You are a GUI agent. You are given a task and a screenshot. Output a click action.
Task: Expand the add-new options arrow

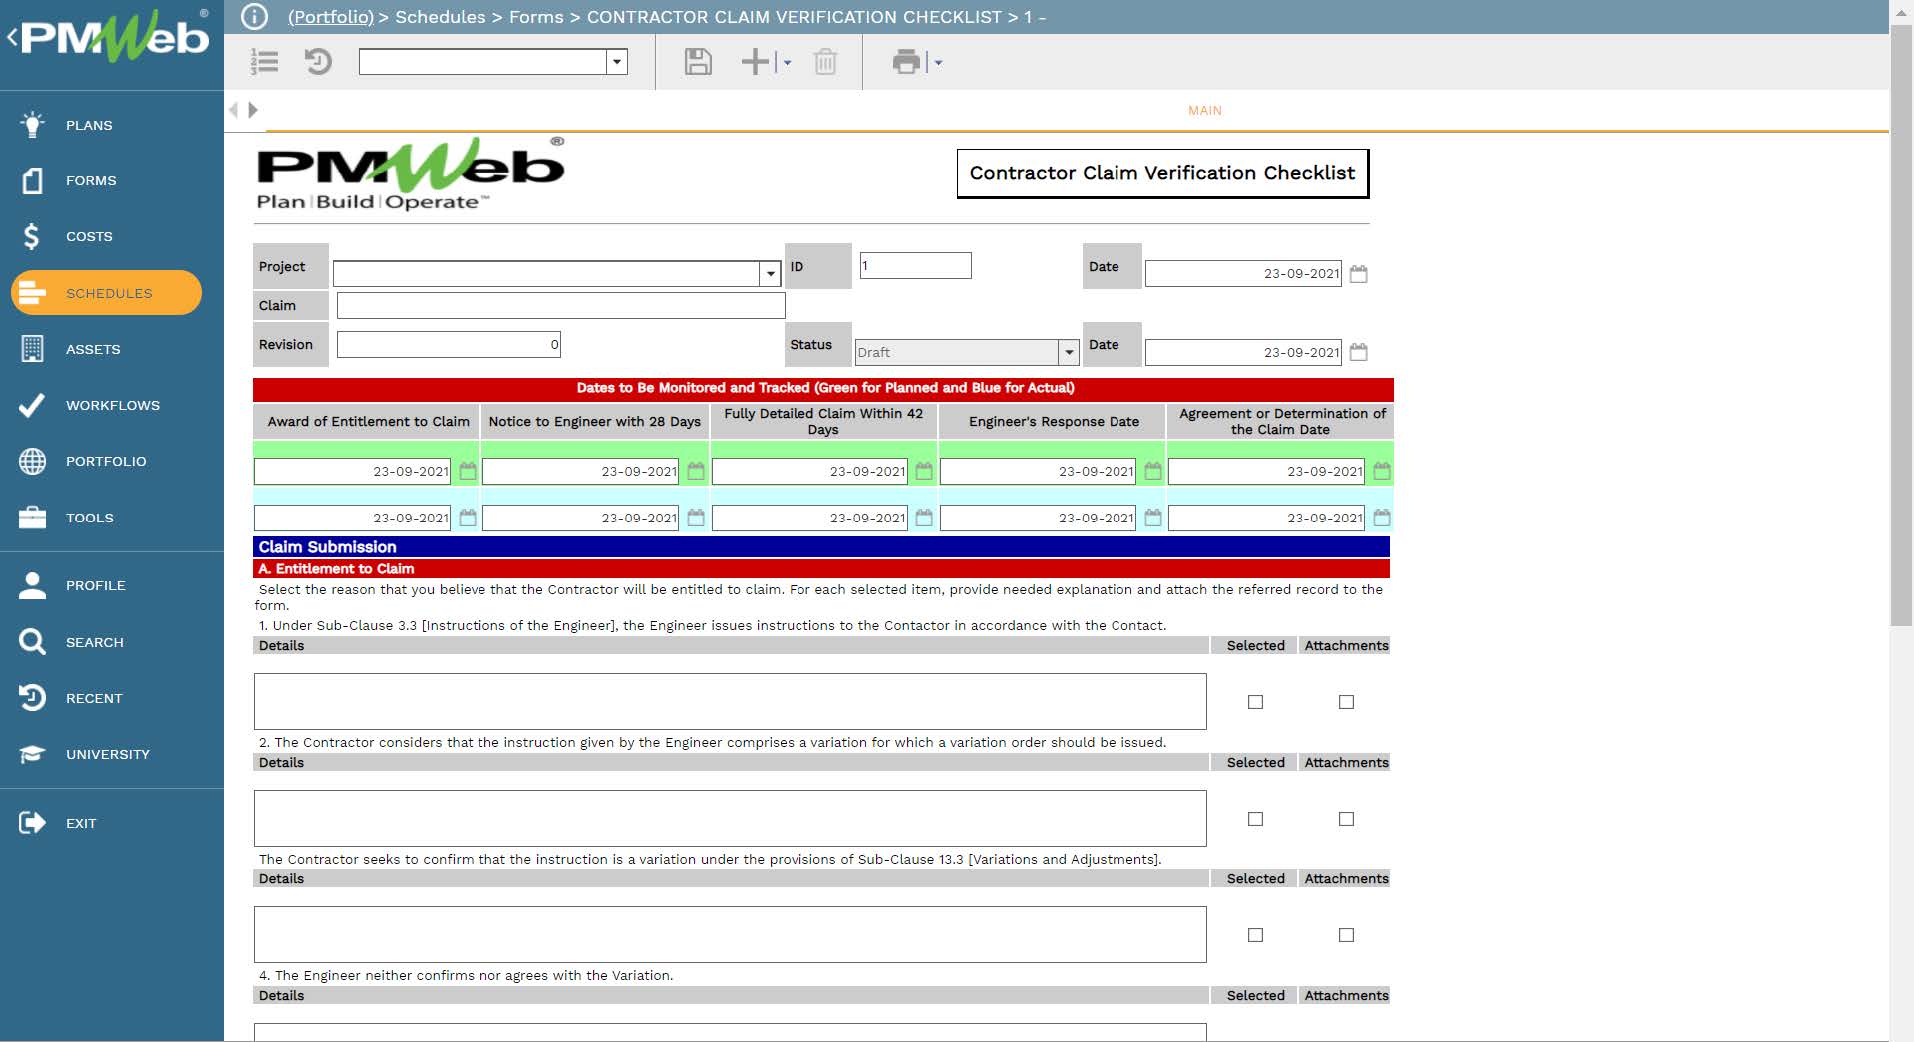point(787,62)
